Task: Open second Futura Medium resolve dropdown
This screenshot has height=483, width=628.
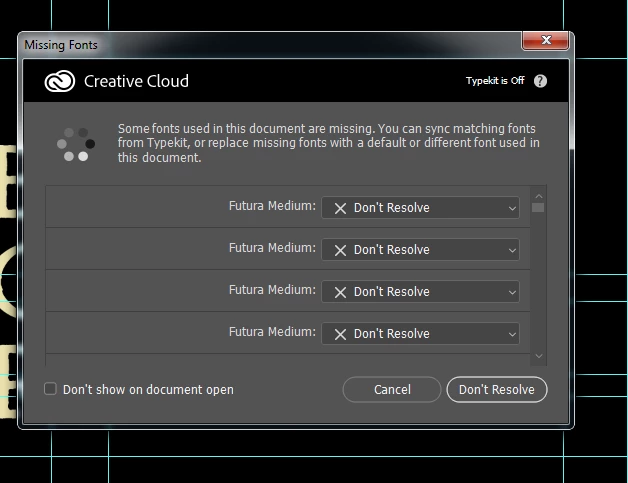Action: [x=420, y=250]
